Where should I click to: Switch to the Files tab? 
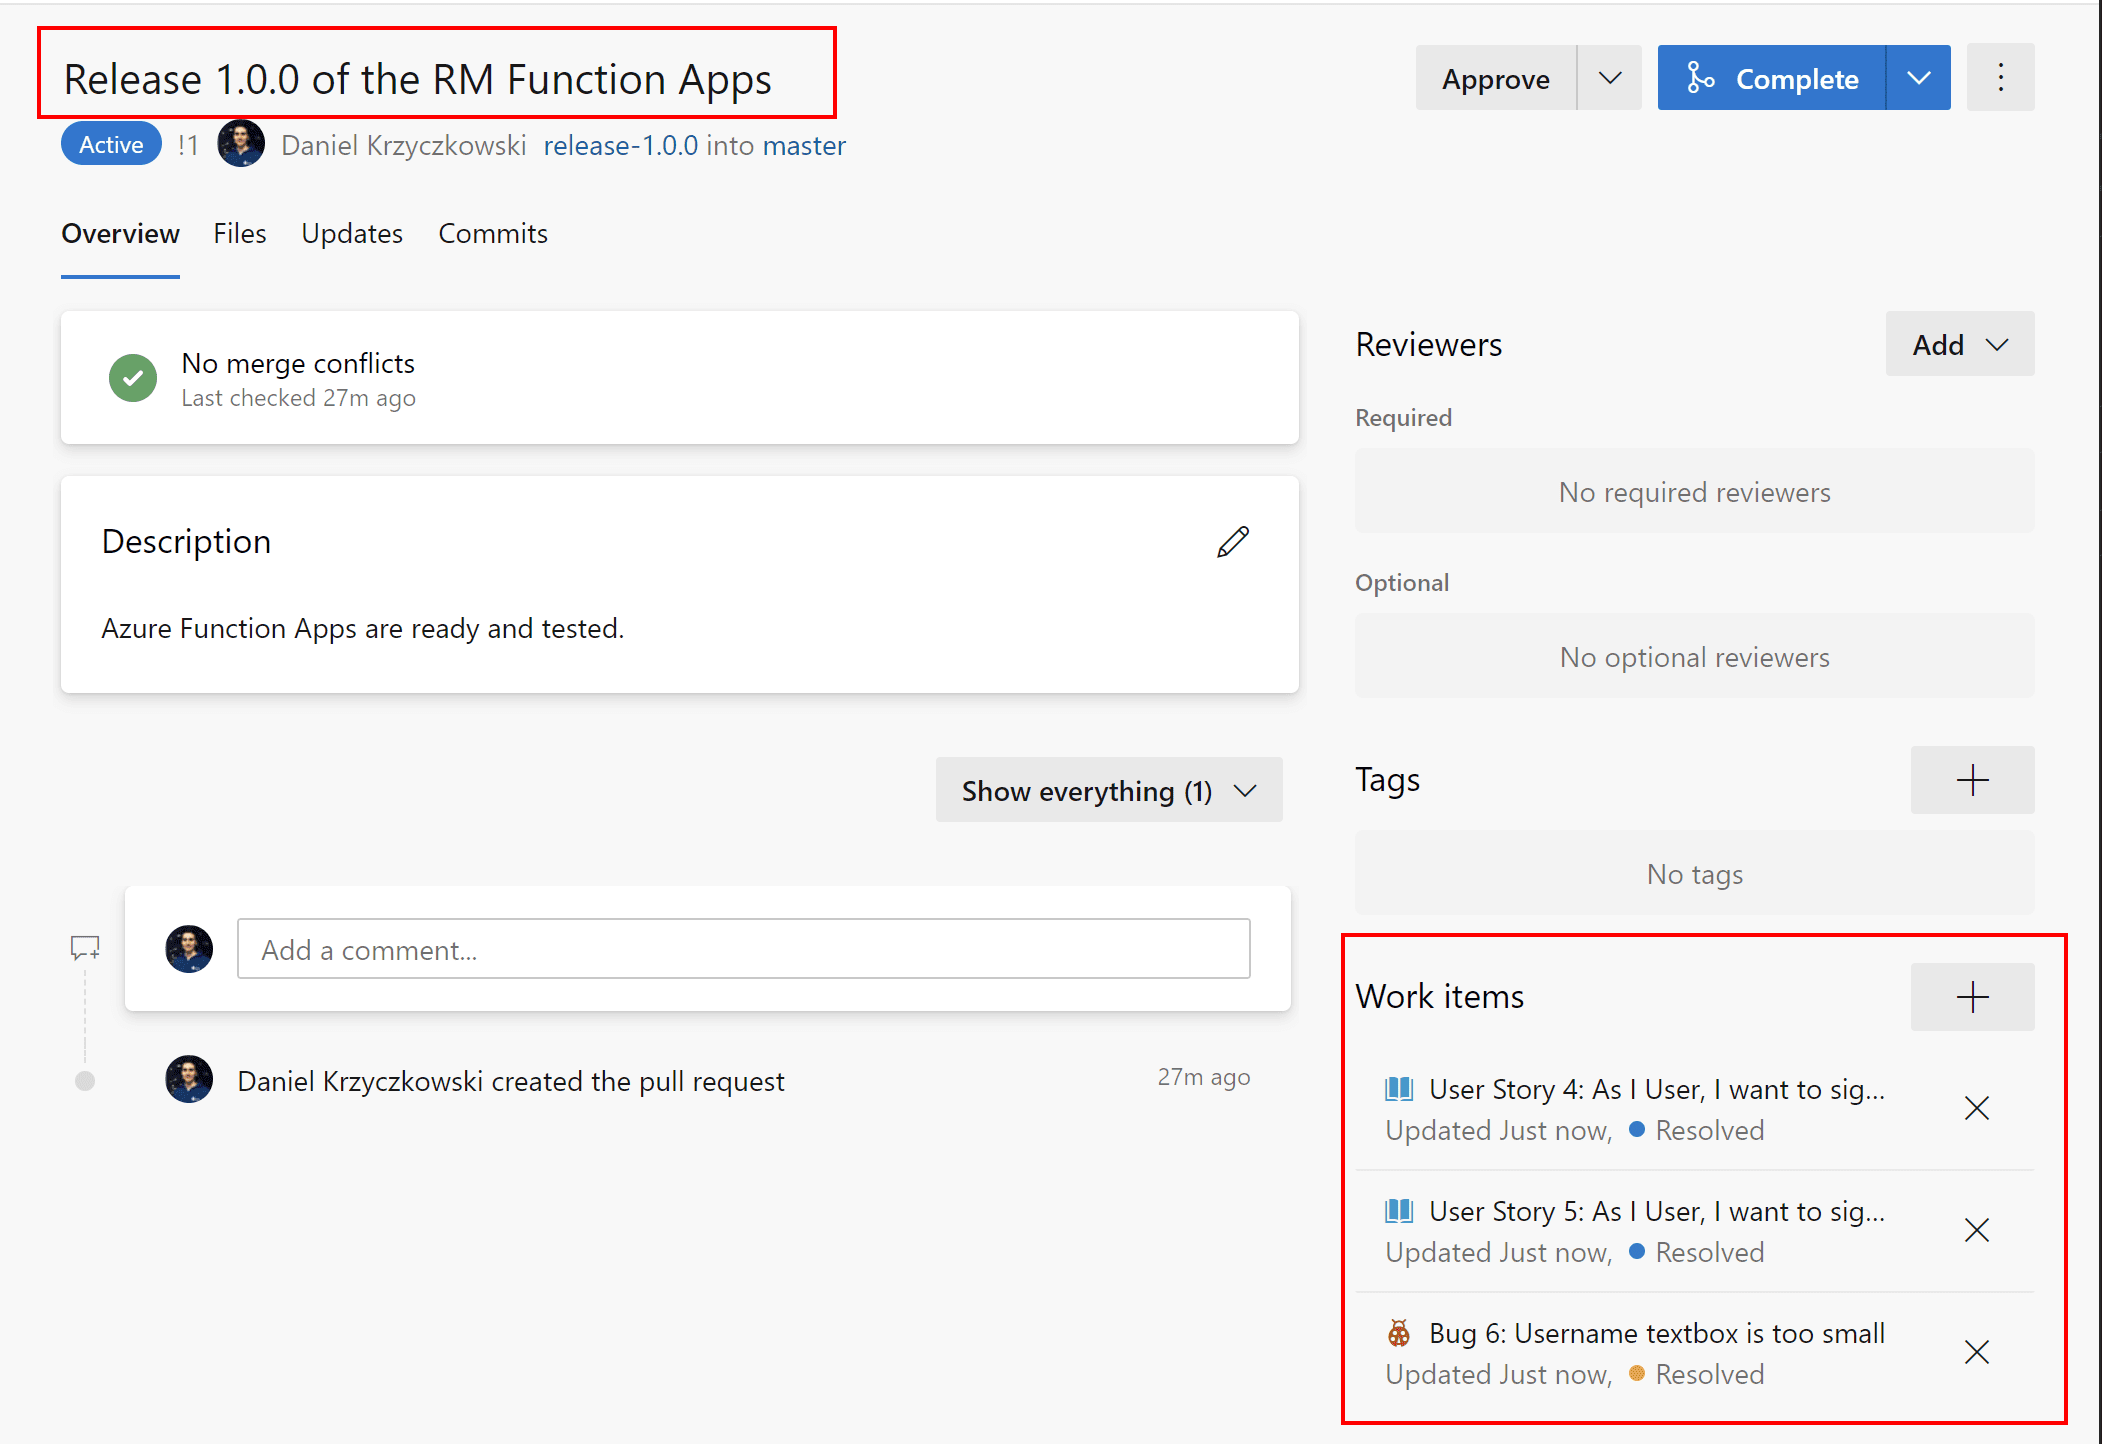[239, 233]
